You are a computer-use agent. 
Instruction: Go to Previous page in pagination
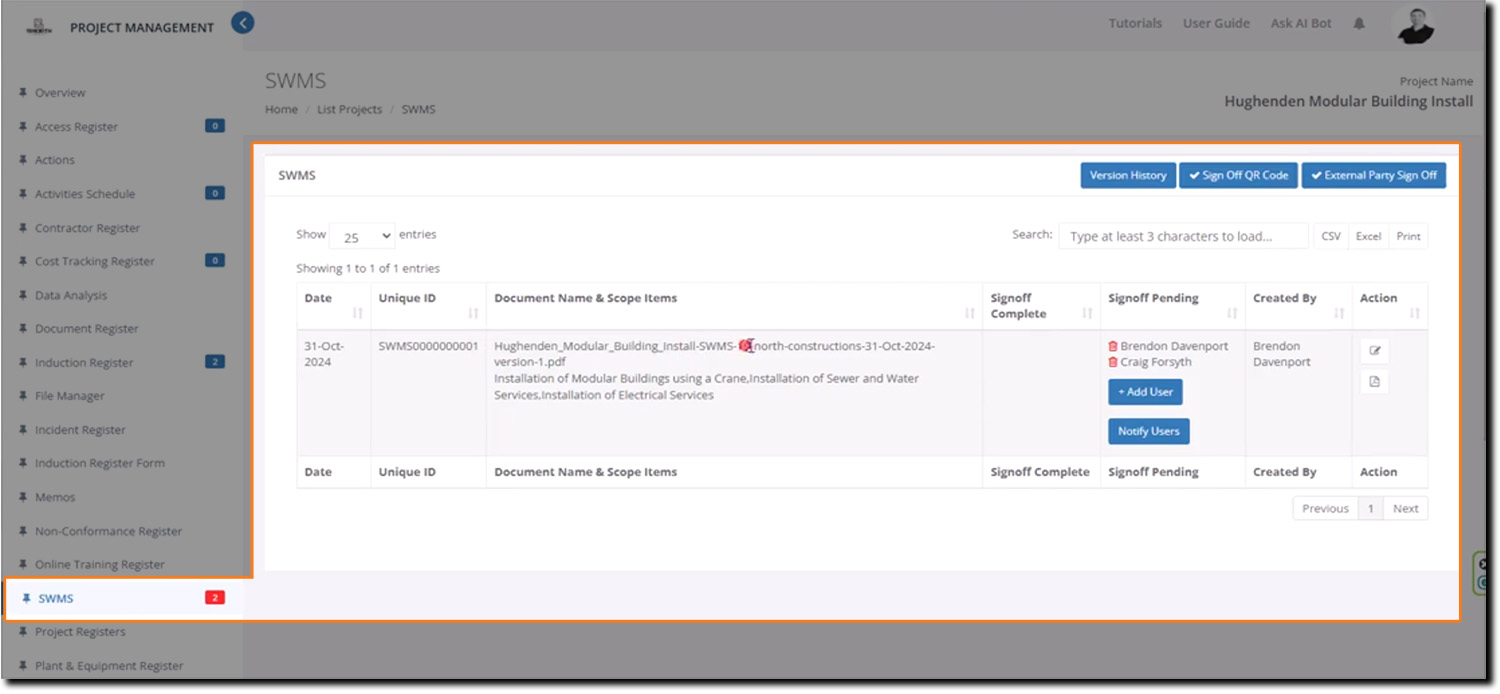[1326, 508]
